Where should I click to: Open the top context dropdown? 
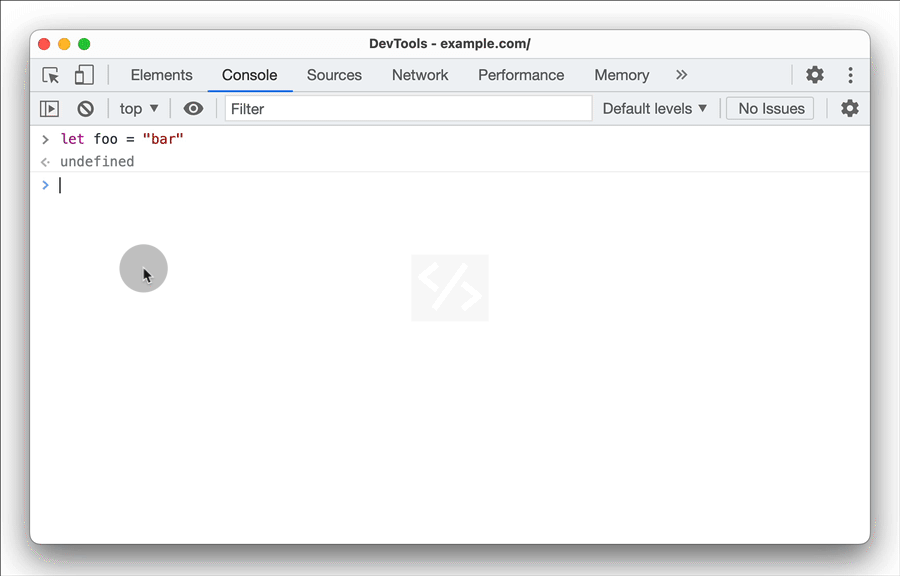click(x=138, y=108)
